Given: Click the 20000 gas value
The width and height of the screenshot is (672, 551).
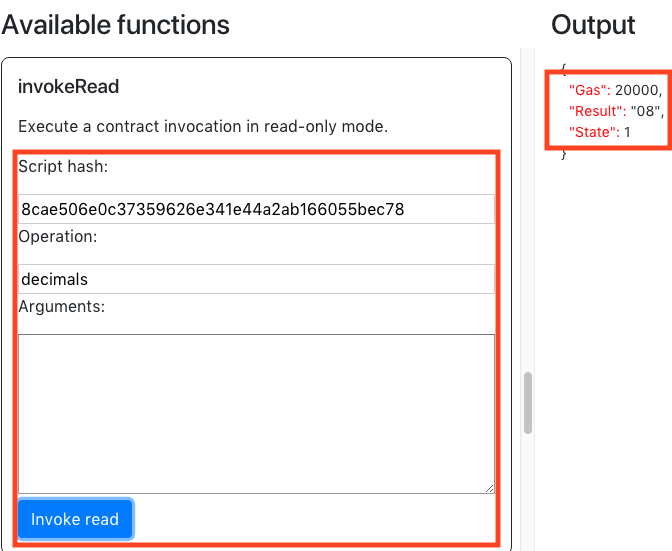Looking at the screenshot, I should (x=638, y=89).
